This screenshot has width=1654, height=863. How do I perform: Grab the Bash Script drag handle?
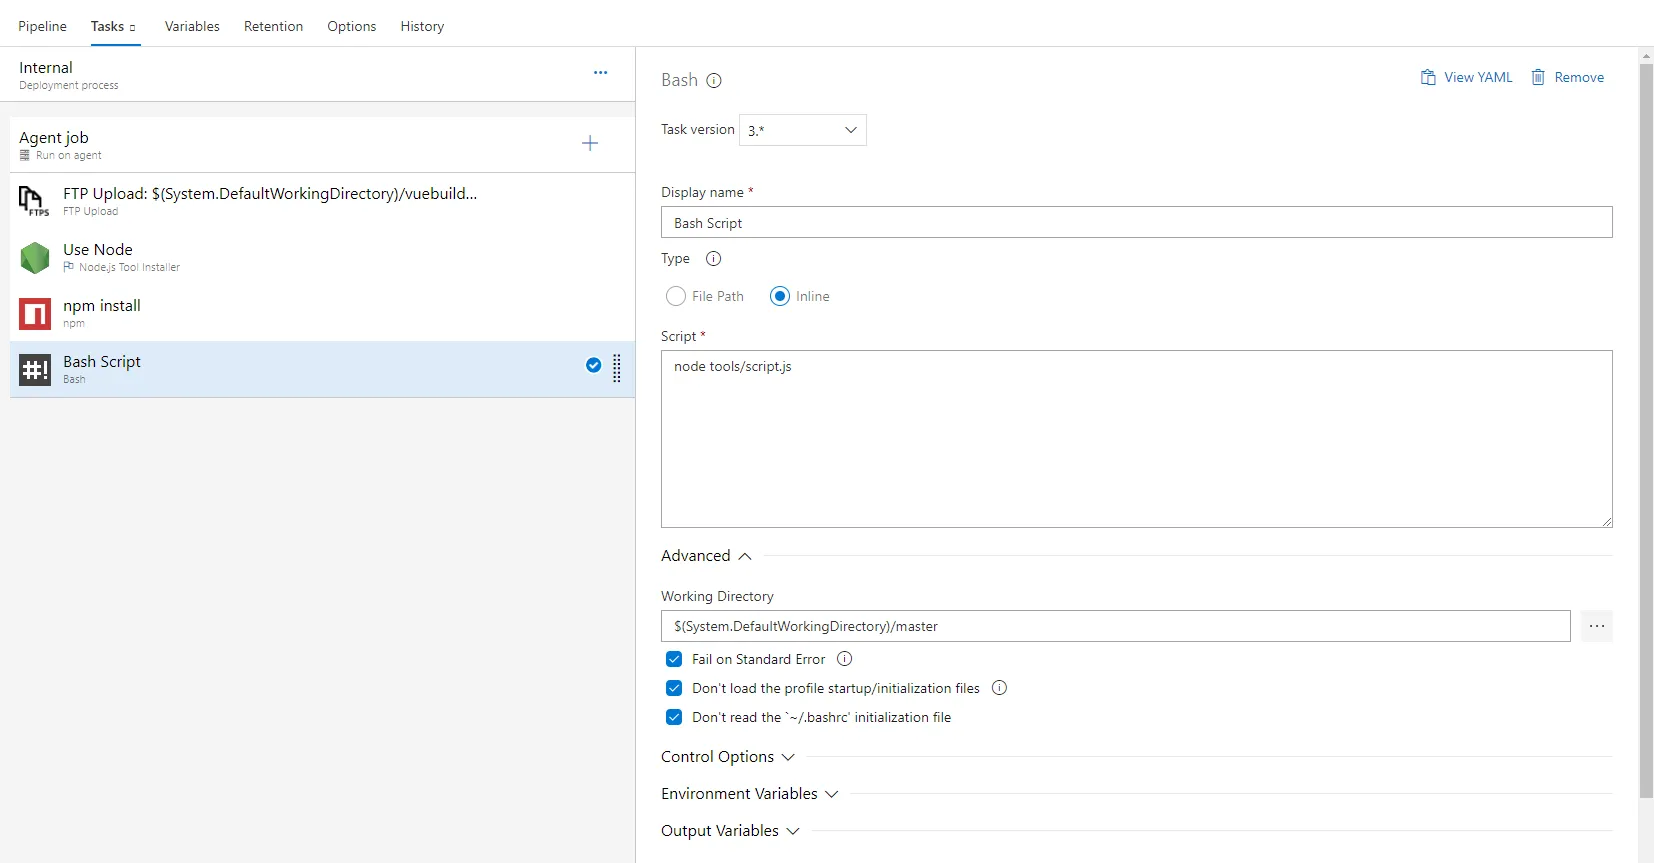coord(617,369)
